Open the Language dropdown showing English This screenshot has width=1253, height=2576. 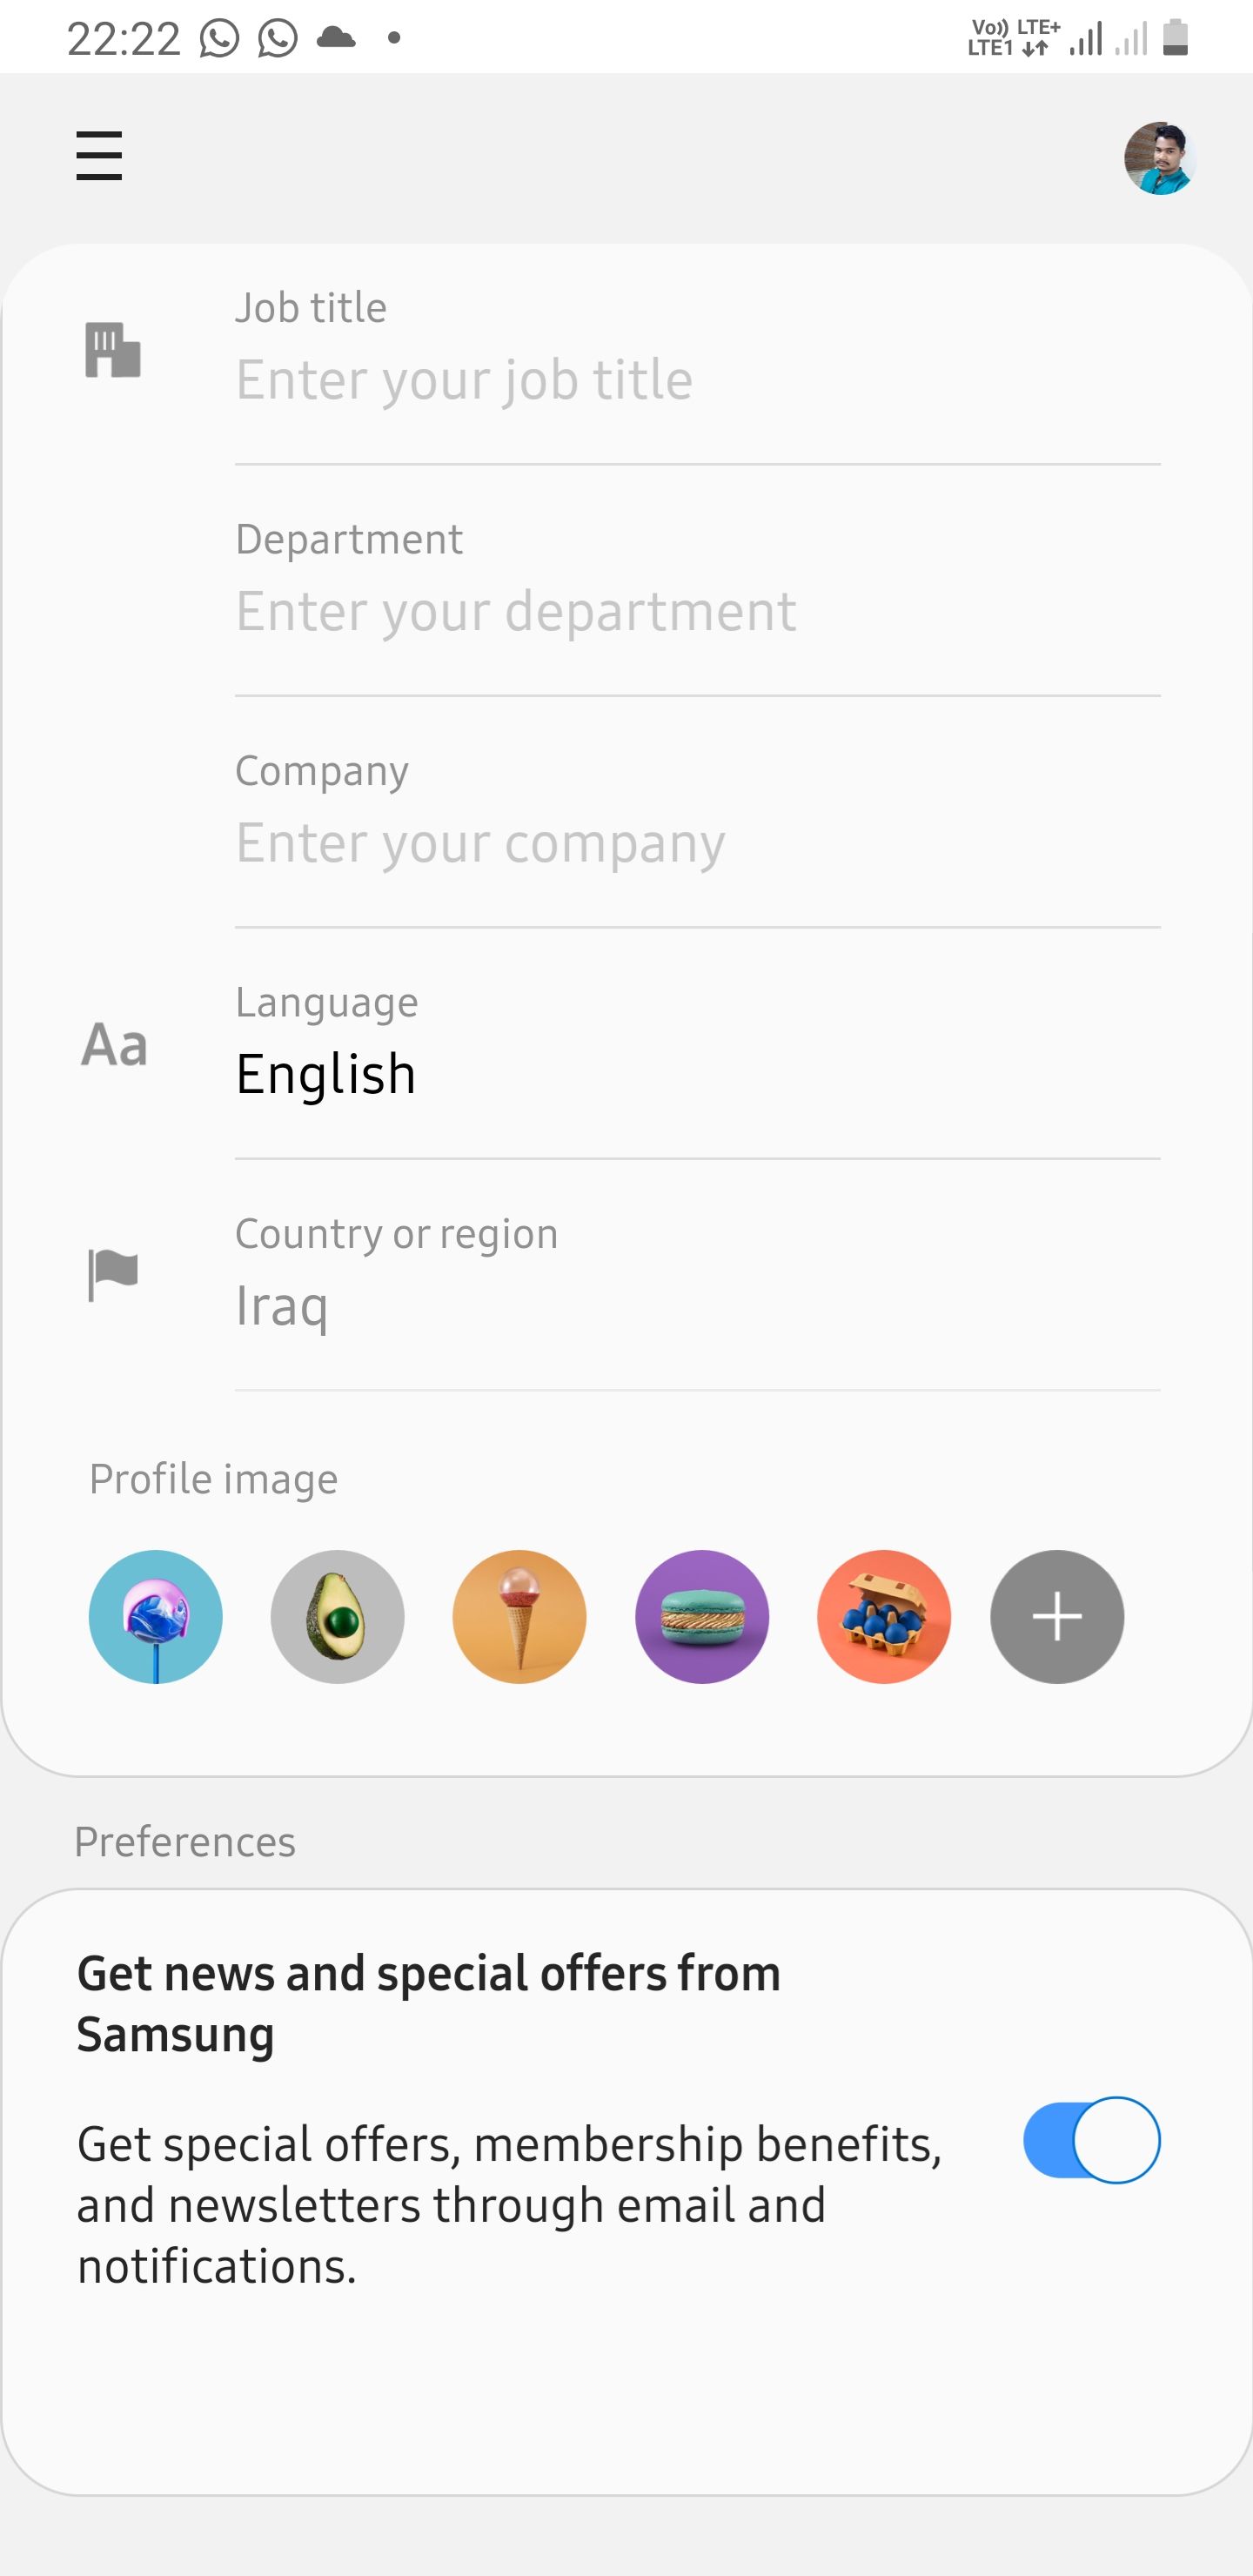(x=326, y=1074)
